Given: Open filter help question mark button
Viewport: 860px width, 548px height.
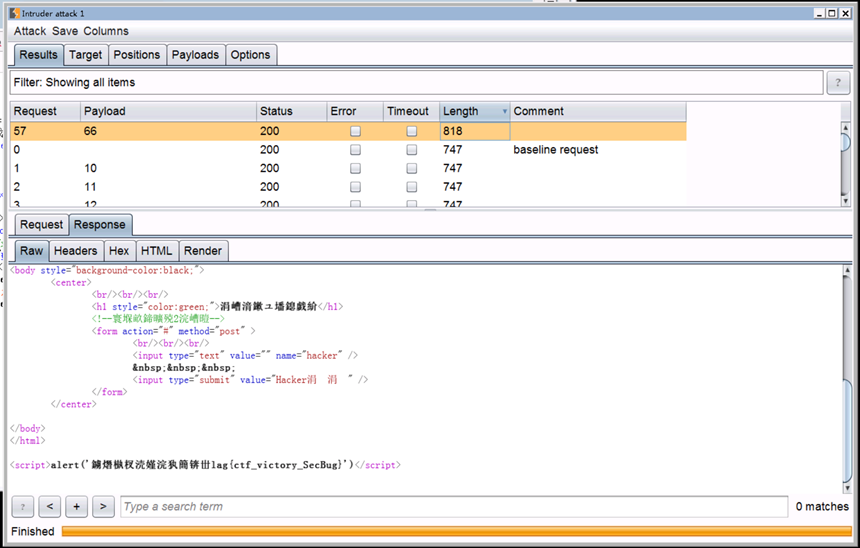Looking at the screenshot, I should [x=838, y=83].
